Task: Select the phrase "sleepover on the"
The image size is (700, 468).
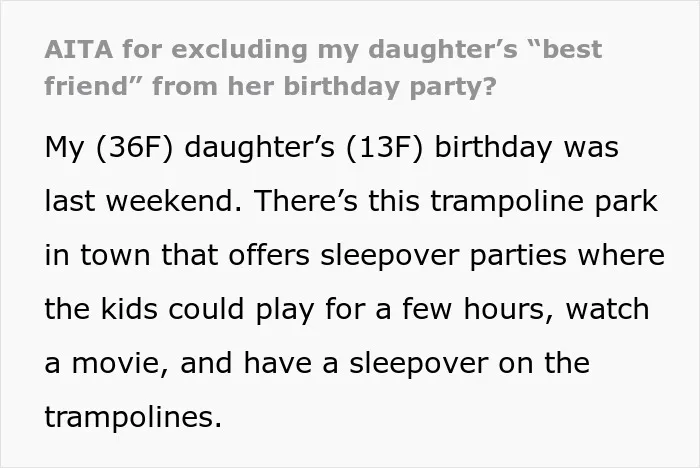Action: [x=470, y=364]
